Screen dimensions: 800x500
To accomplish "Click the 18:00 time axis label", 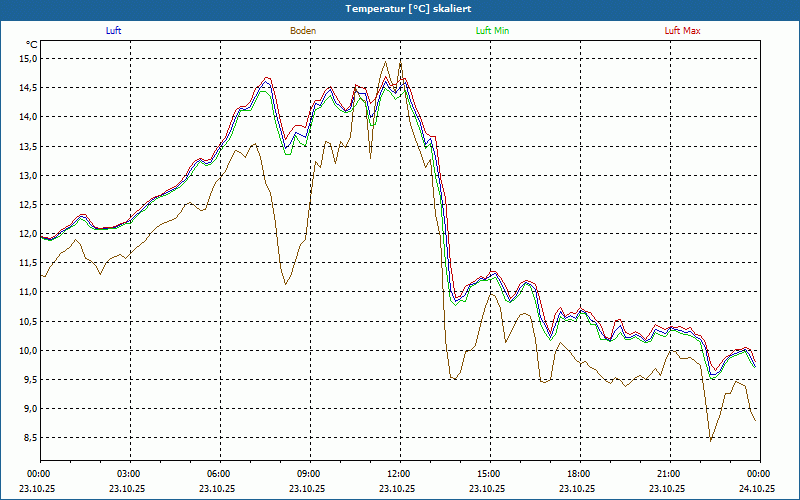I will tap(578, 474).
